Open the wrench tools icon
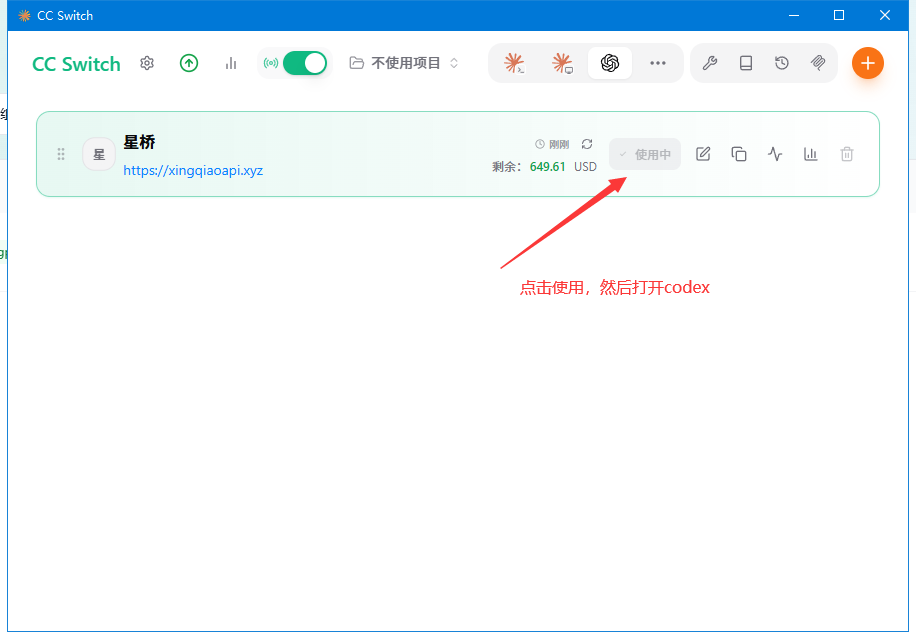The height and width of the screenshot is (639, 916). click(x=710, y=63)
